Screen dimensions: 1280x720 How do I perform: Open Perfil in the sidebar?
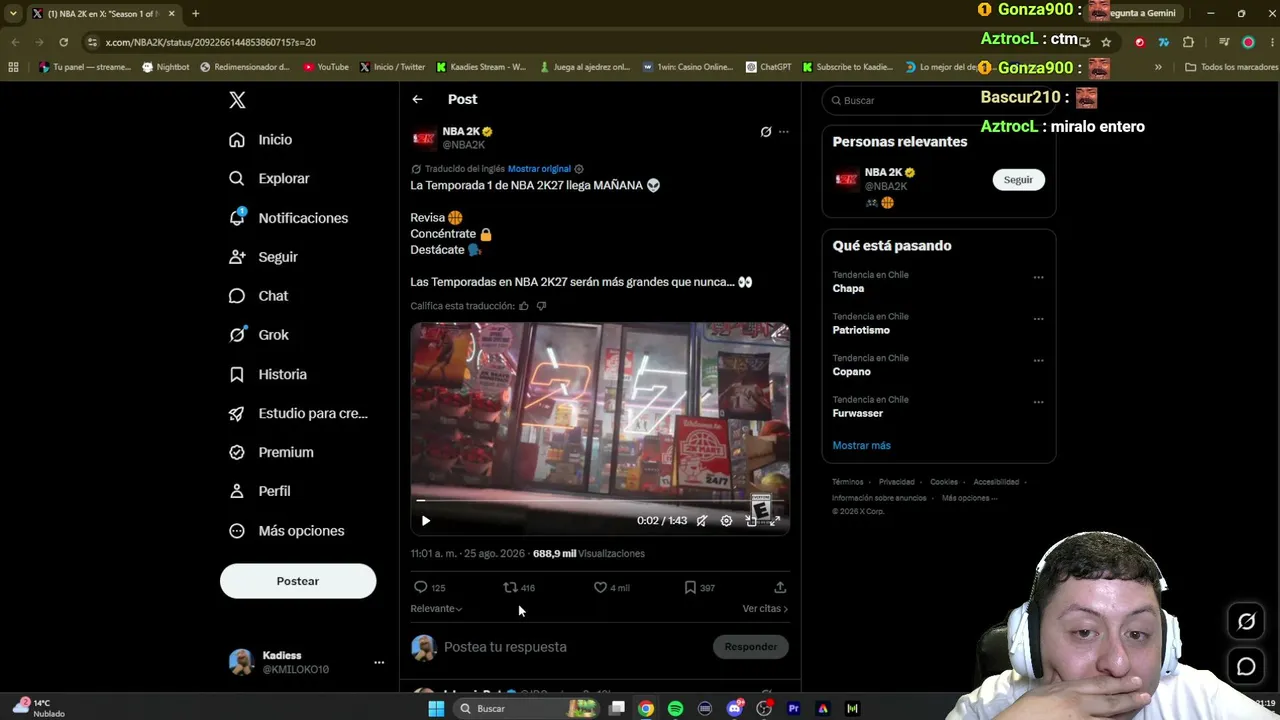click(x=259, y=491)
